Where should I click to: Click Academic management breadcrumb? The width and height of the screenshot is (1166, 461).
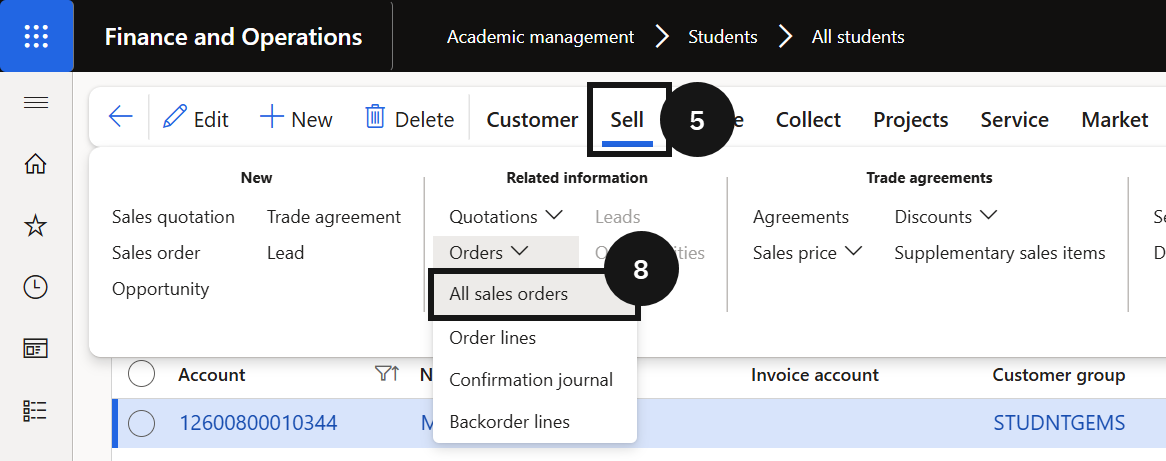point(541,36)
